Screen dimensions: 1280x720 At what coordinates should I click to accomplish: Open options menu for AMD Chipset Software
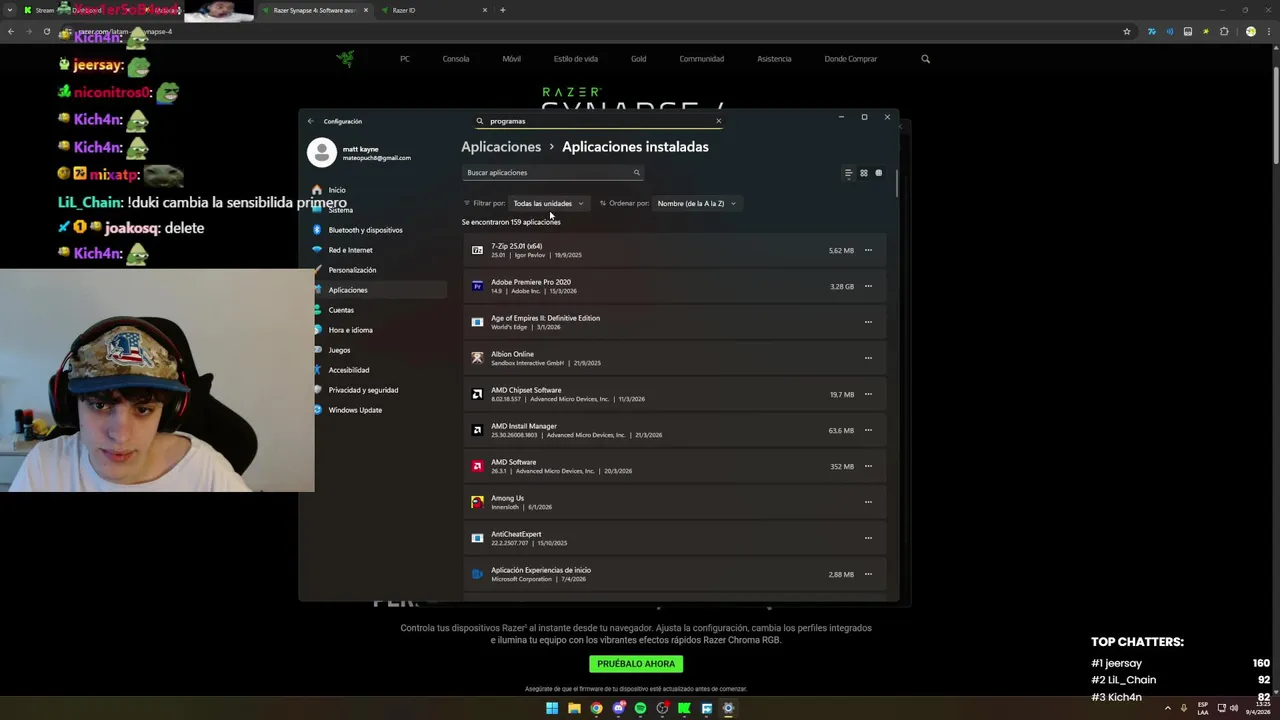868,394
